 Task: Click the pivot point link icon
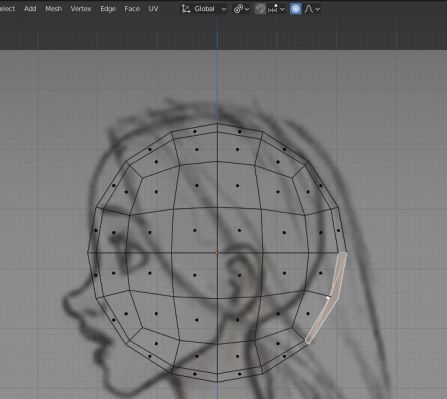[x=238, y=9]
